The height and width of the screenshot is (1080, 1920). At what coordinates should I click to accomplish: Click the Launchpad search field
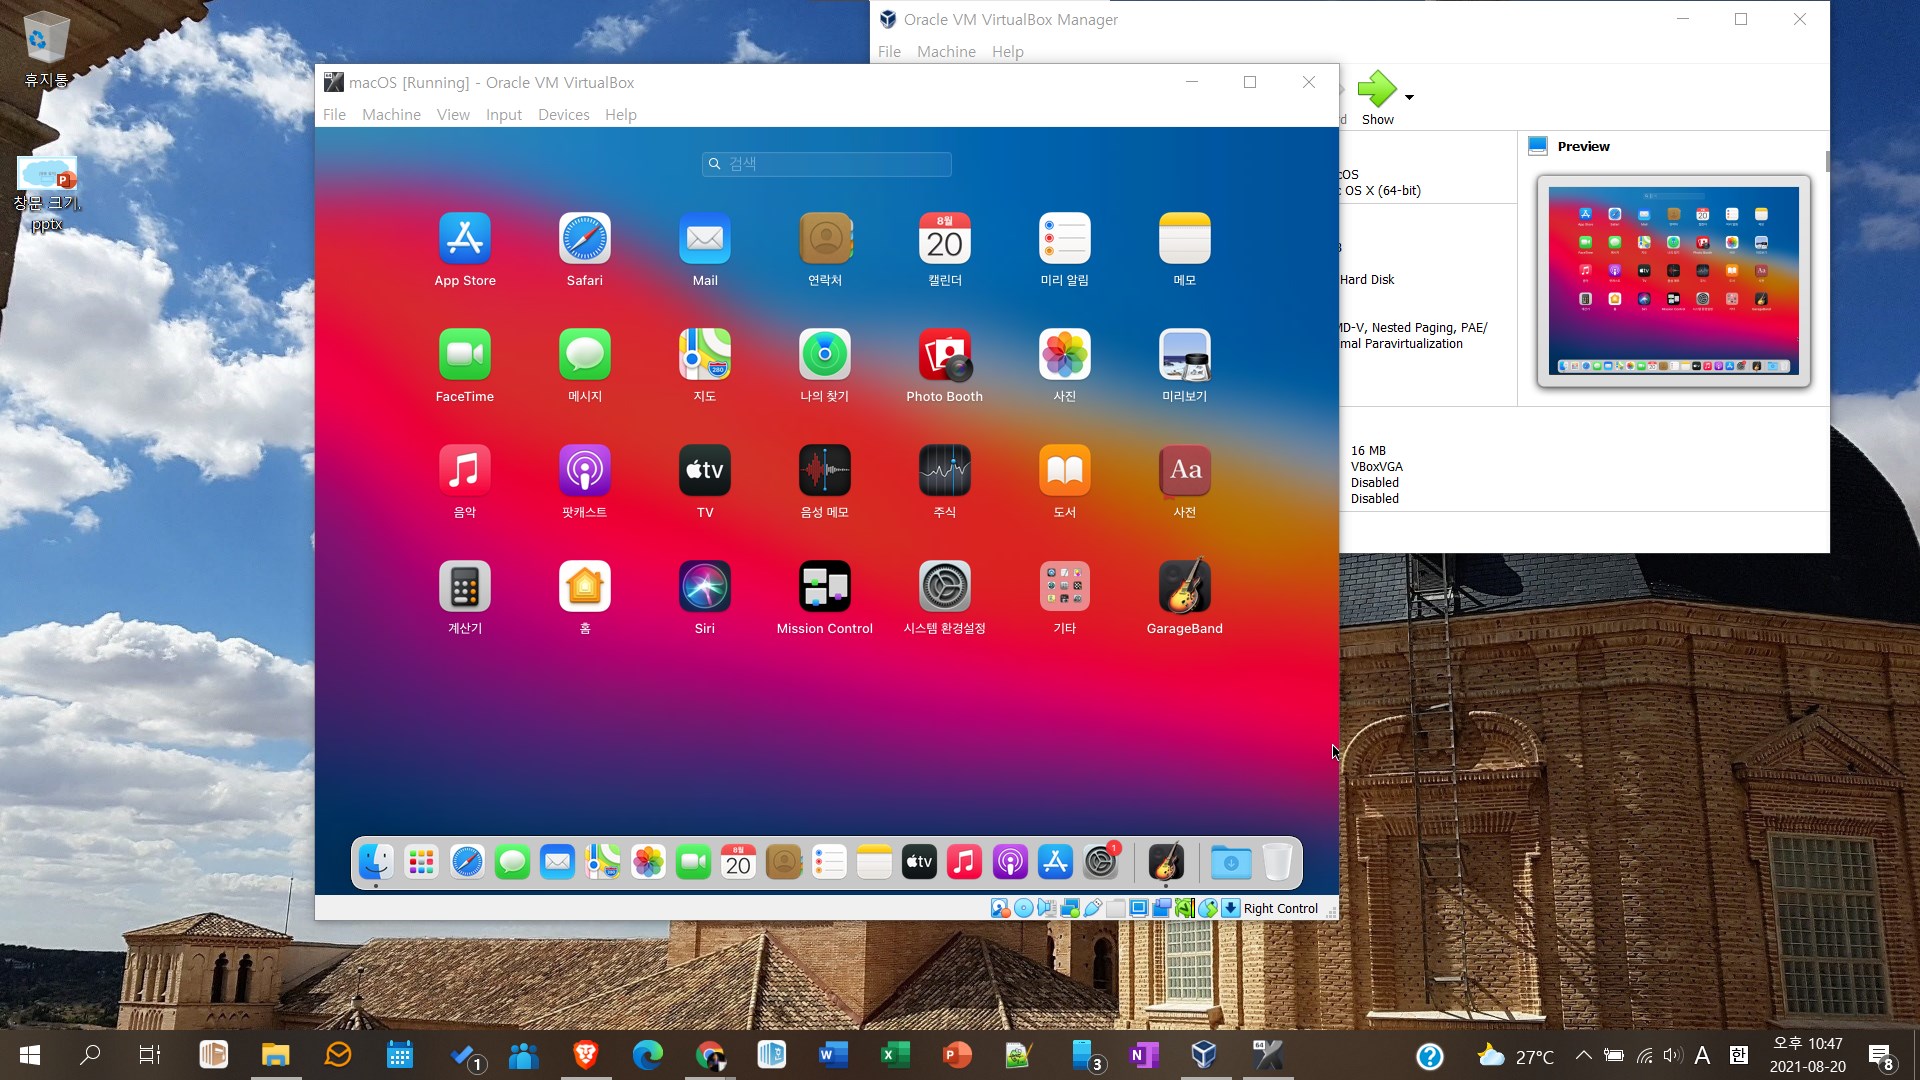(x=826, y=164)
